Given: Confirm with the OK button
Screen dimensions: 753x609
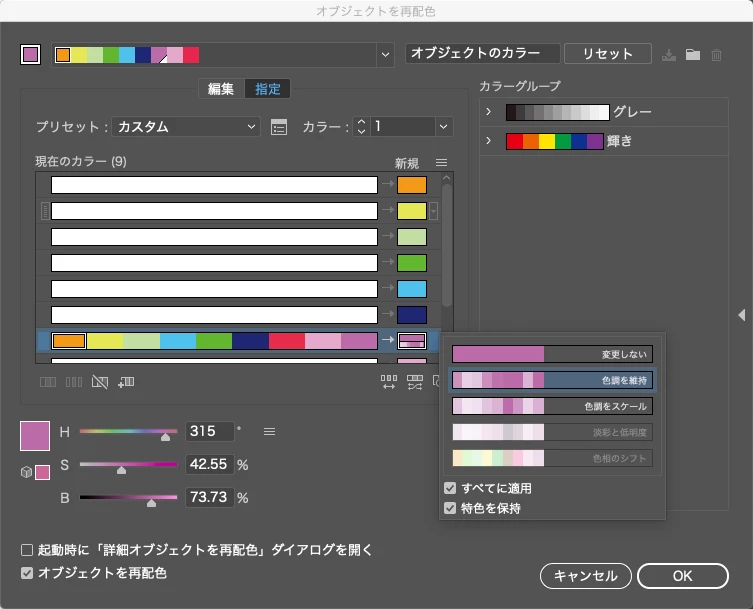Looking at the screenshot, I should [x=683, y=576].
